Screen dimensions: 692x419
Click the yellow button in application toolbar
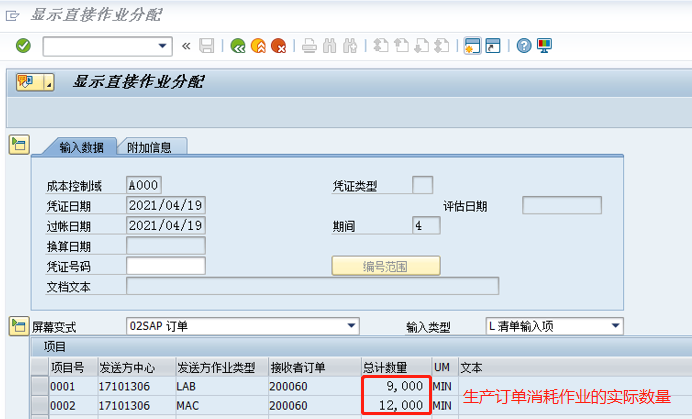[x=35, y=82]
